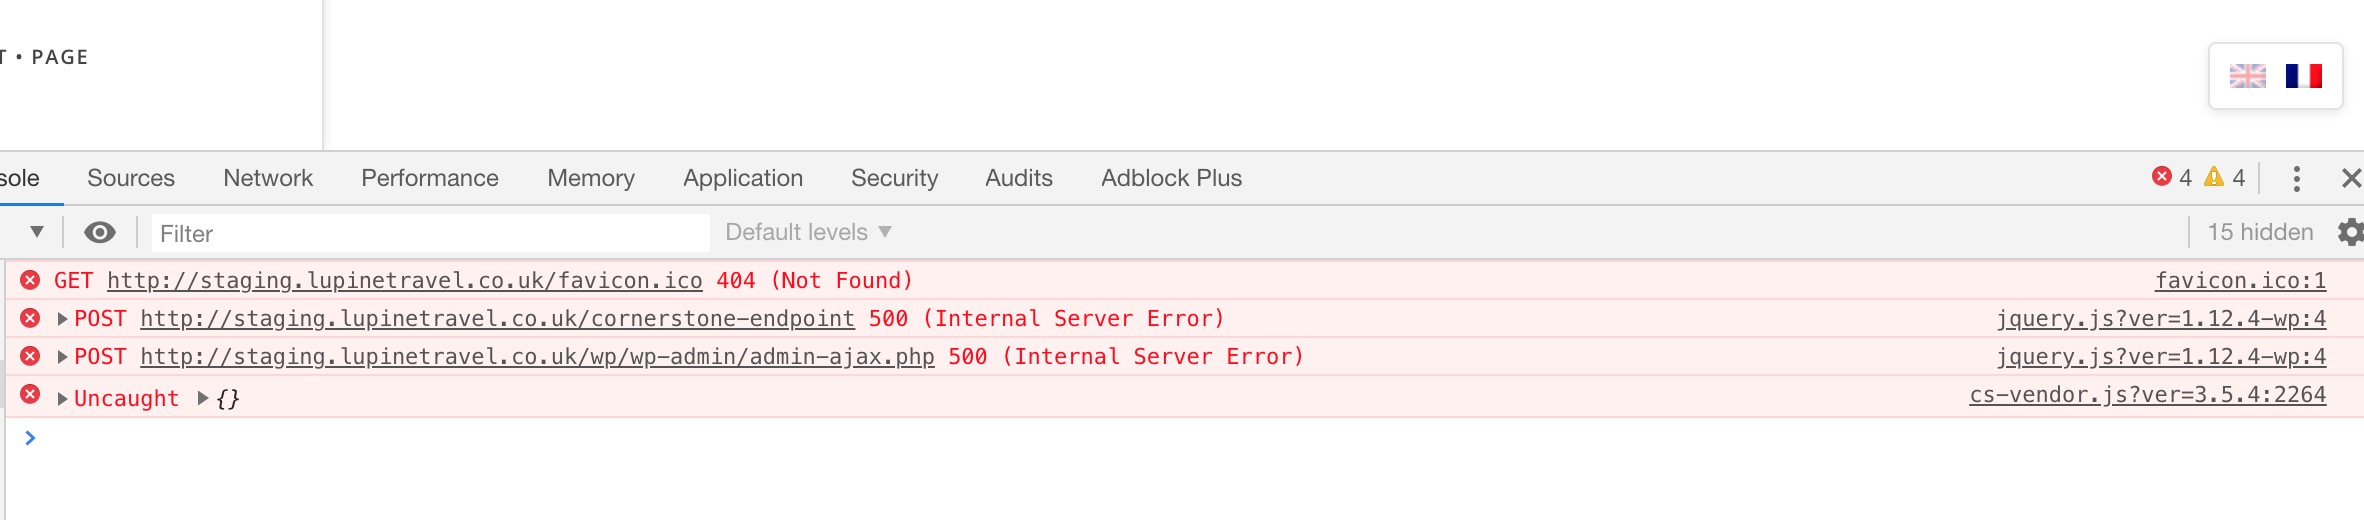
Task: Expand the admin-ajax.php POST error
Action: [62, 357]
